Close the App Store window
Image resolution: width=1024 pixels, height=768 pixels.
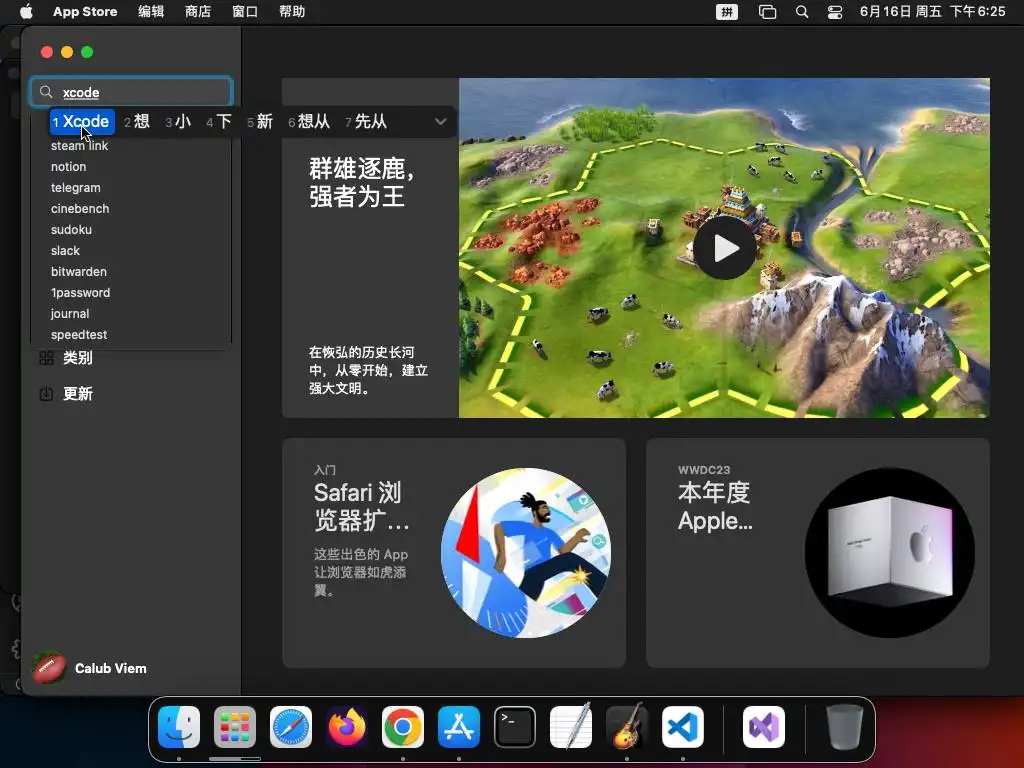tap(46, 52)
